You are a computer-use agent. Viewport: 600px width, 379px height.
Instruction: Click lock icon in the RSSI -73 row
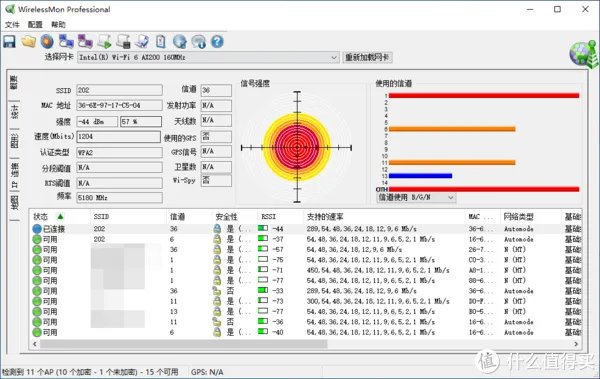pyautogui.click(x=217, y=301)
